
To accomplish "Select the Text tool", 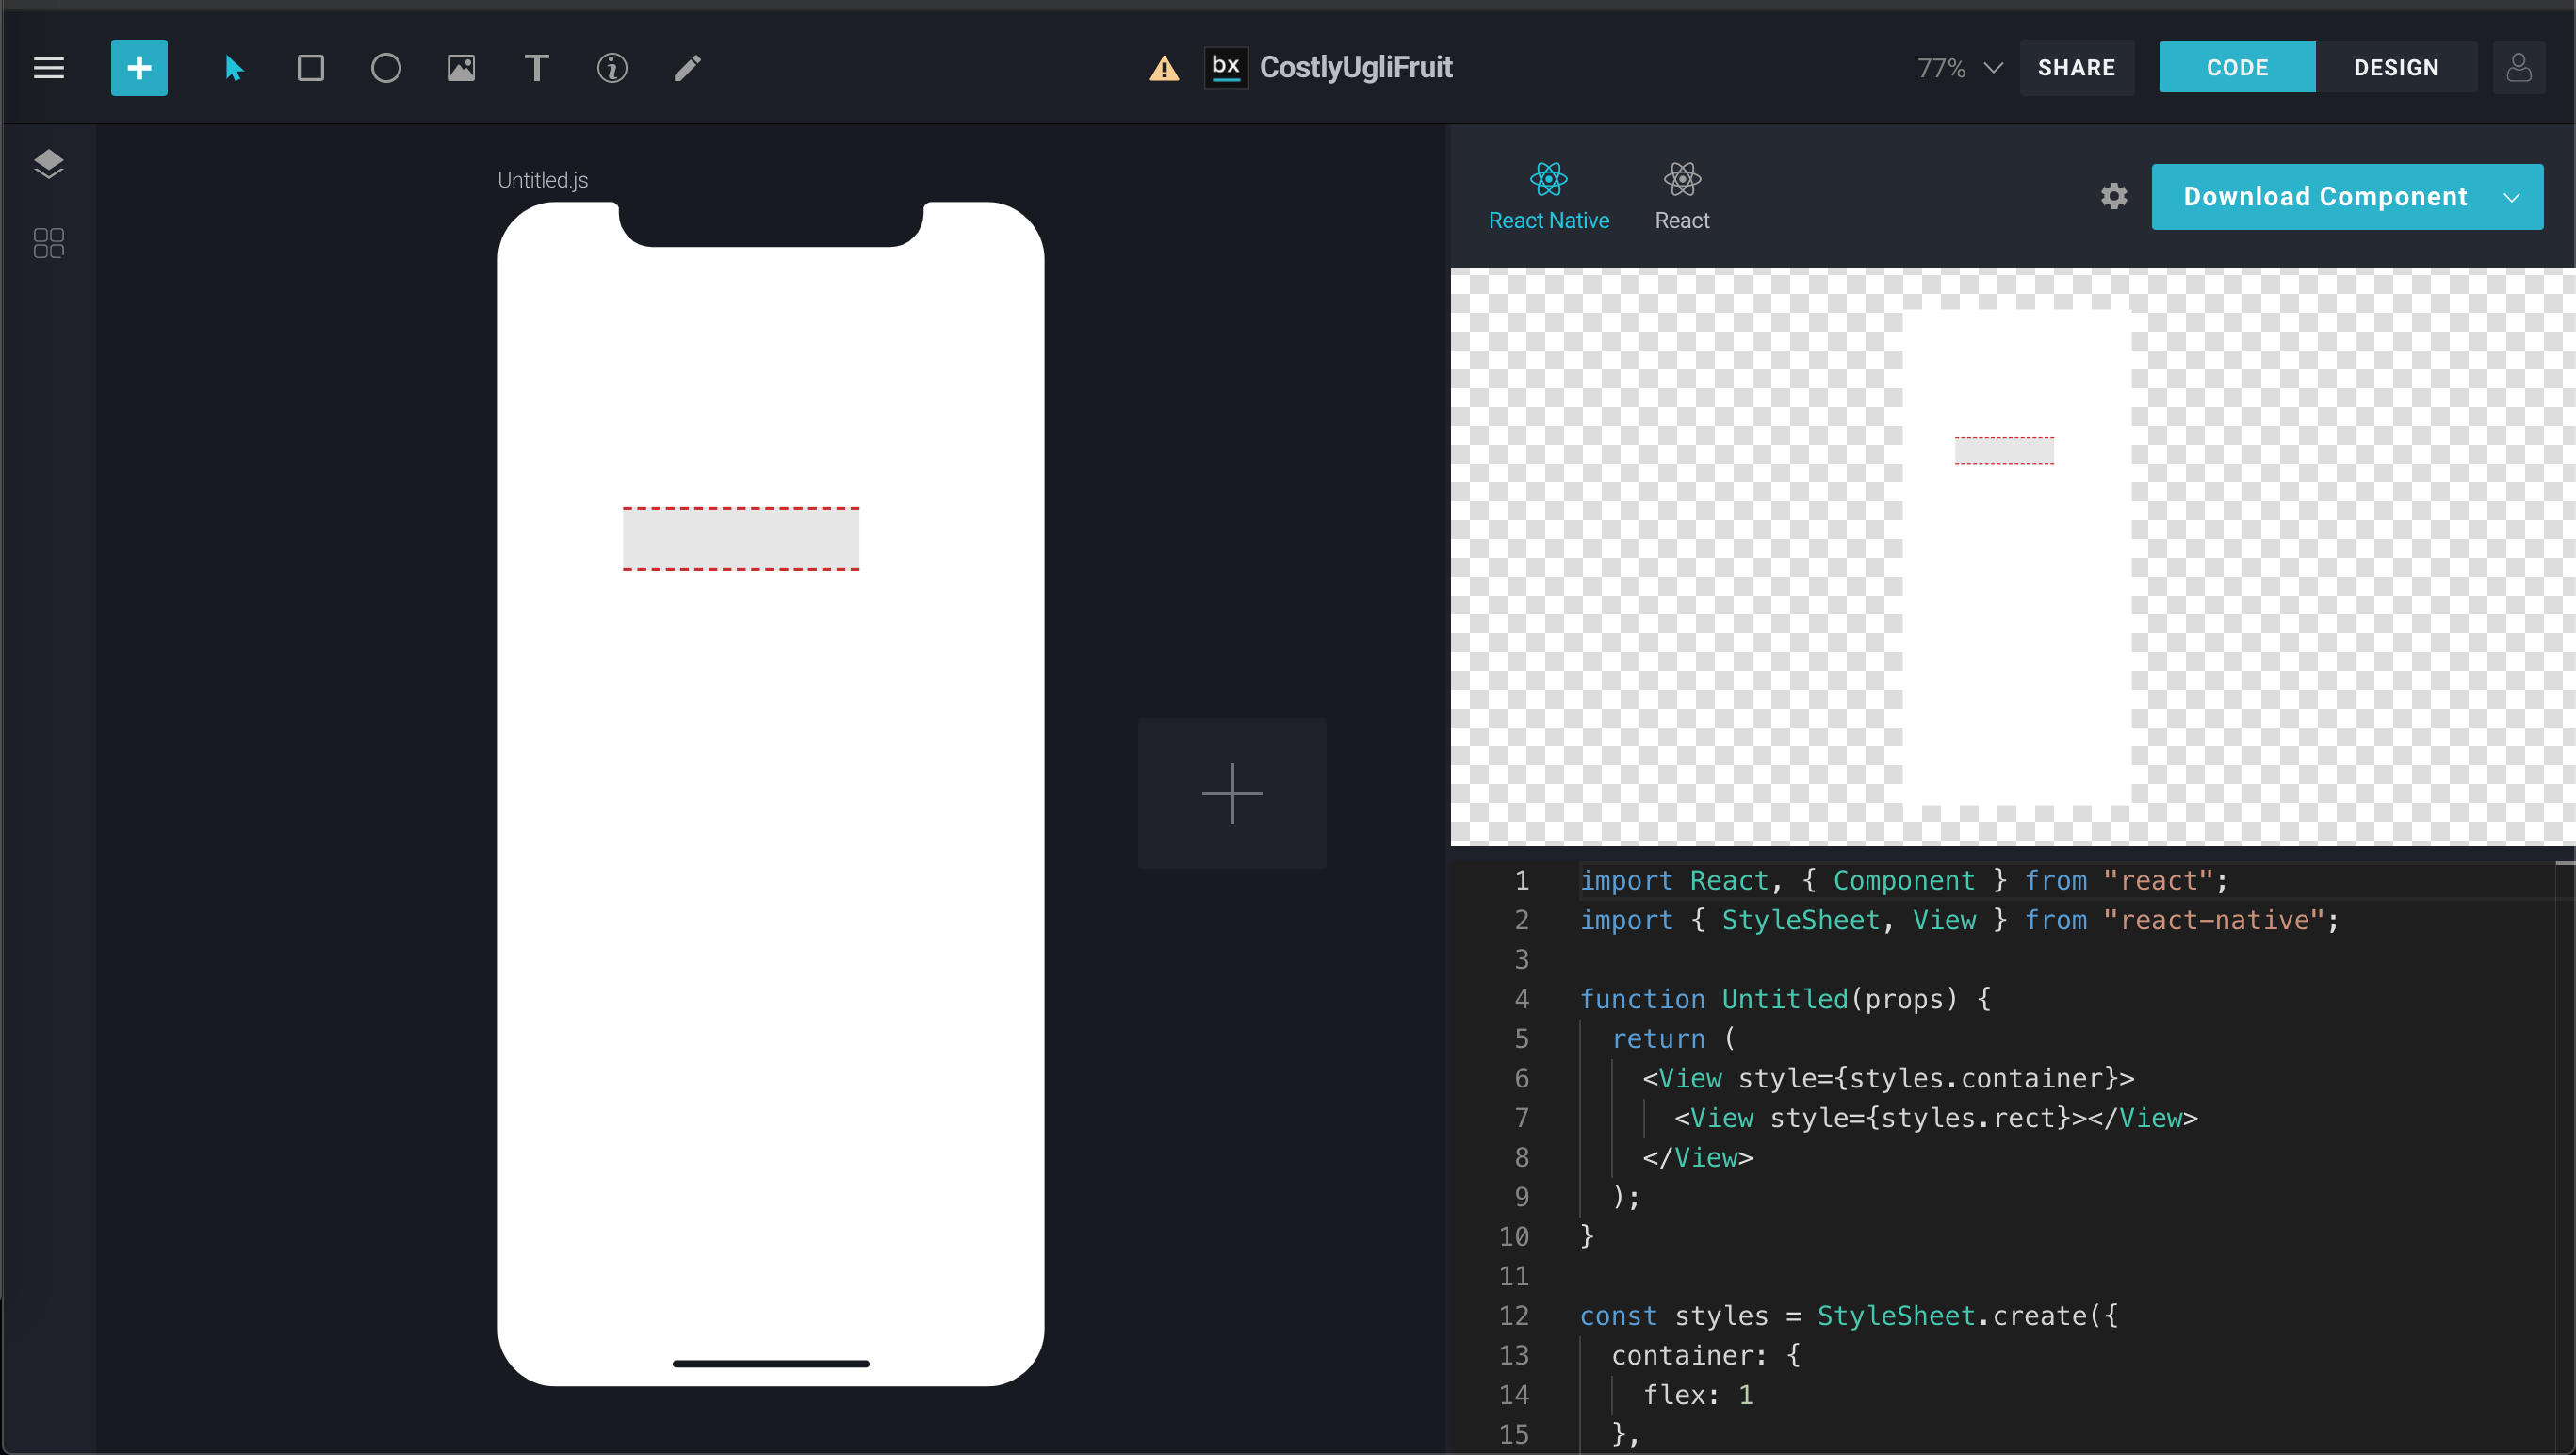I will pos(537,68).
